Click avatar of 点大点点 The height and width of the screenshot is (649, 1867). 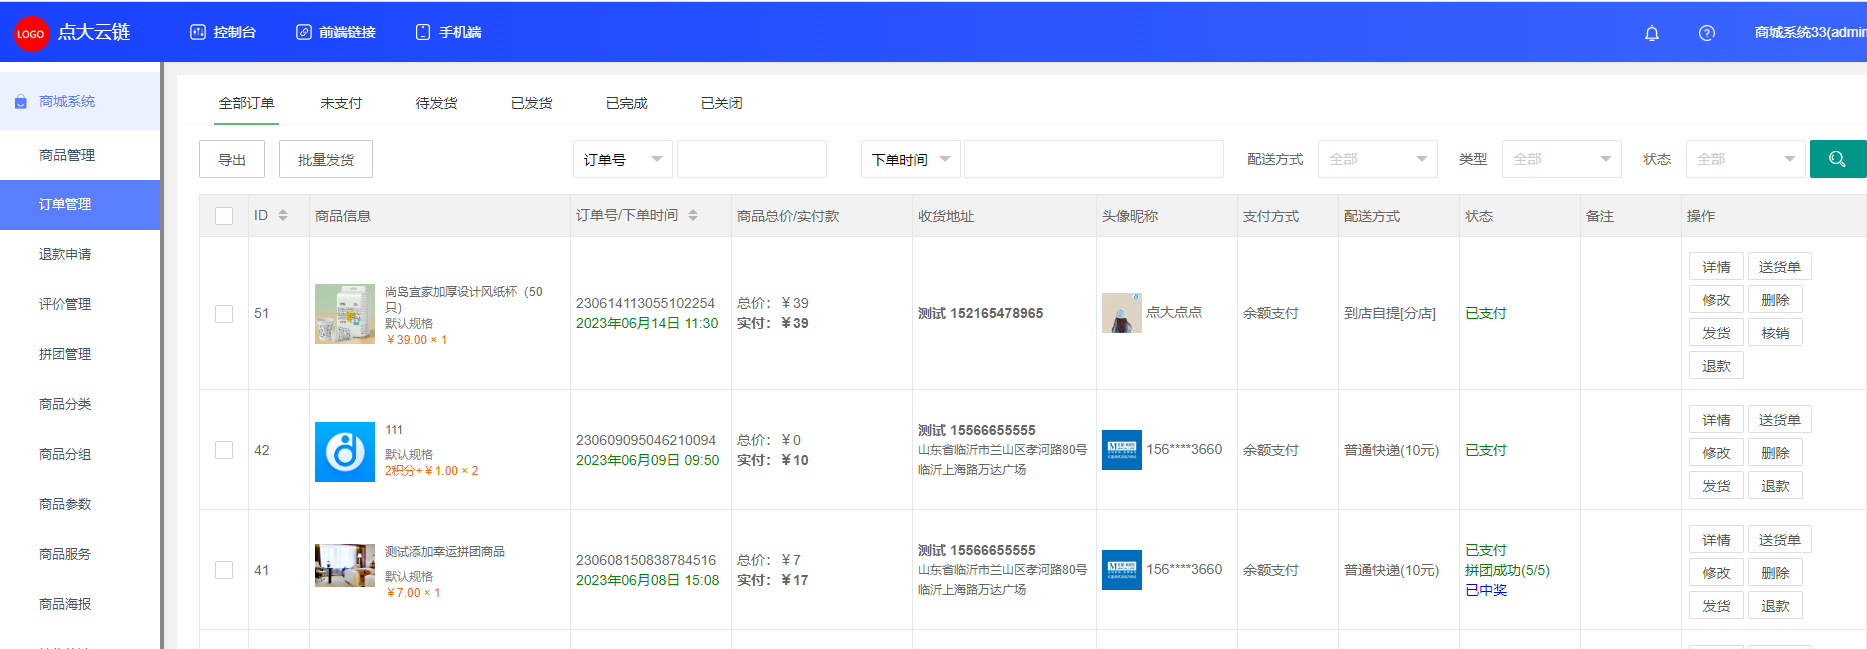(x=1122, y=313)
